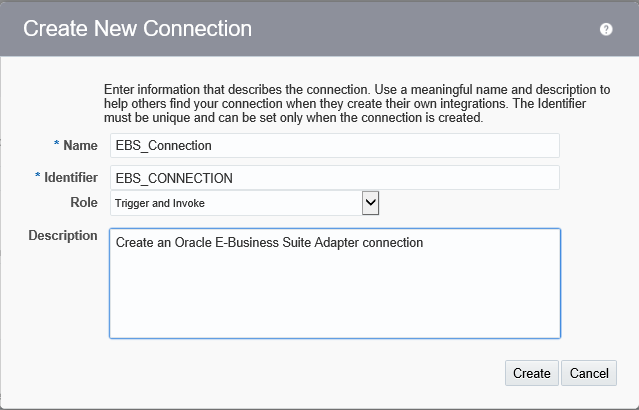Image resolution: width=639 pixels, height=410 pixels.
Task: Click the Role label
Action: click(84, 203)
